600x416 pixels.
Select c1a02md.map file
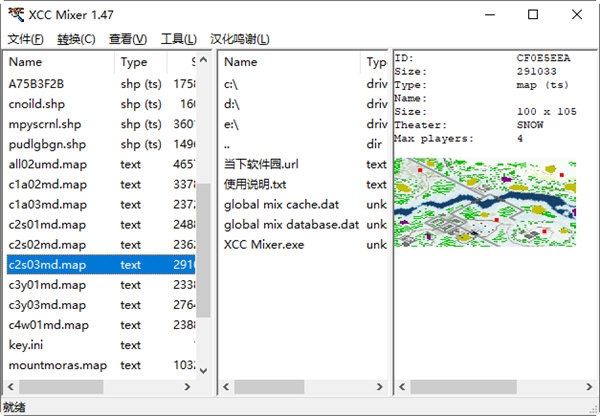(x=101, y=184)
